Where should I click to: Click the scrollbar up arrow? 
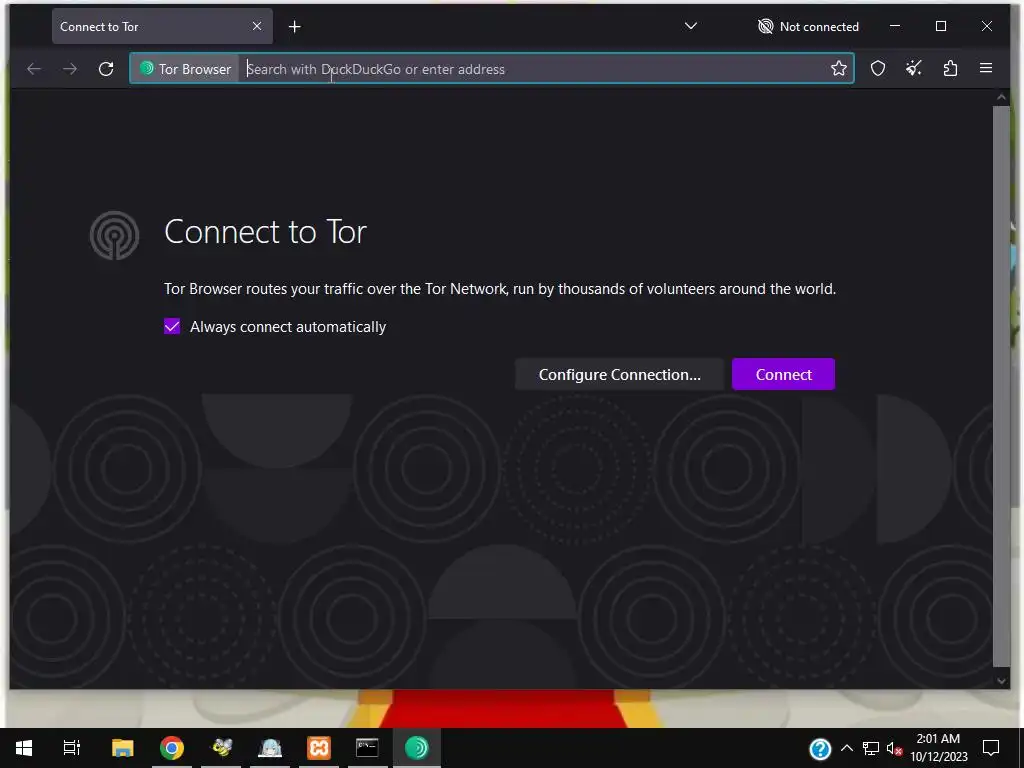click(x=1000, y=97)
